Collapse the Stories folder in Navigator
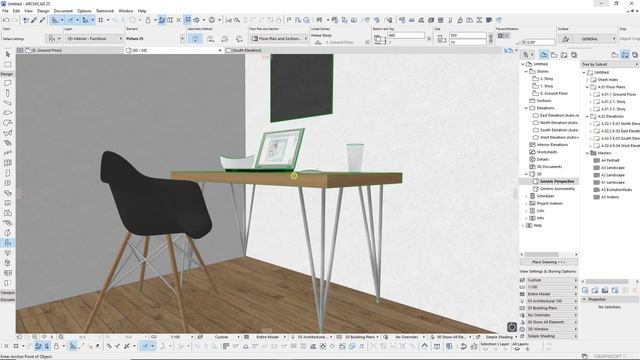The width and height of the screenshot is (640, 360). [x=526, y=71]
